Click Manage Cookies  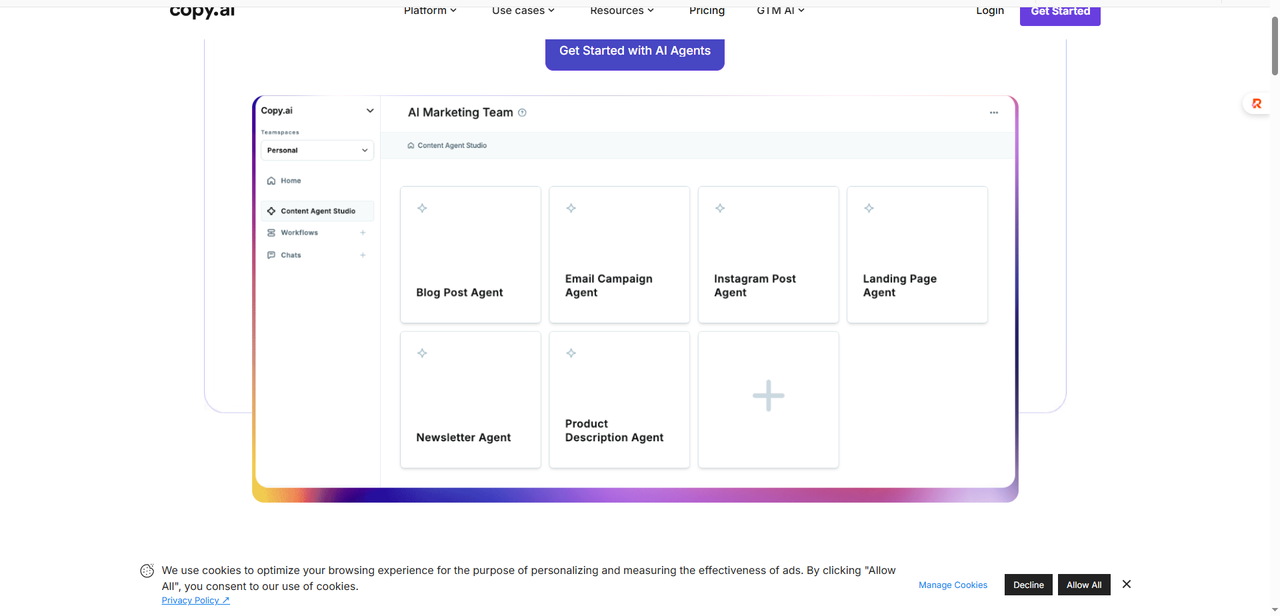pyautogui.click(x=953, y=585)
